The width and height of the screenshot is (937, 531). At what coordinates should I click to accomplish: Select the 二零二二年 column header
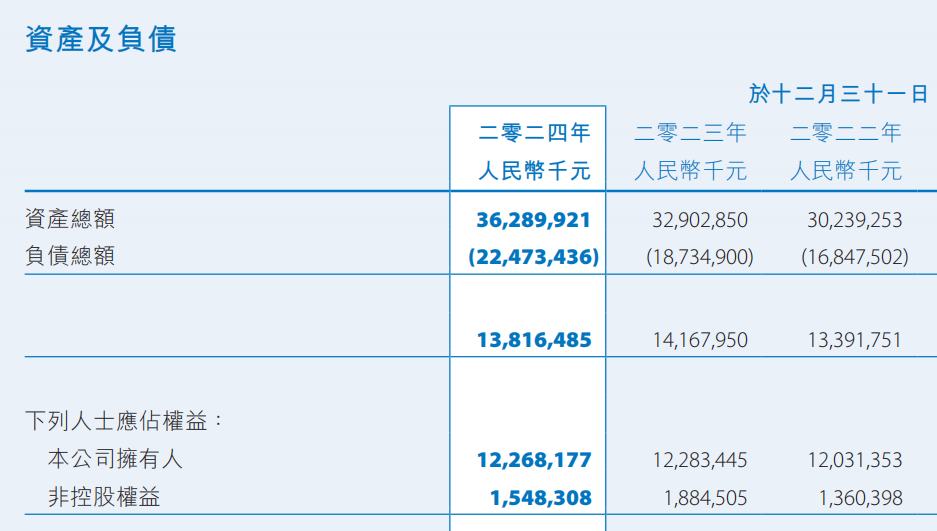pyautogui.click(x=846, y=133)
